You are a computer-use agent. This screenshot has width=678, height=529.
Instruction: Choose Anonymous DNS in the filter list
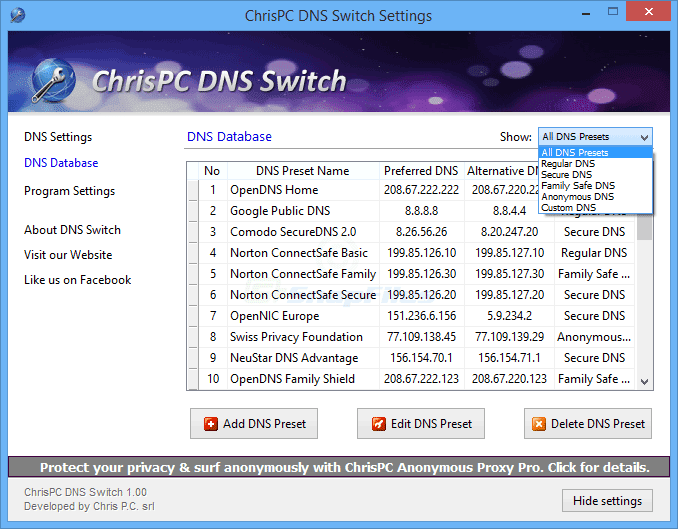click(x=595, y=196)
